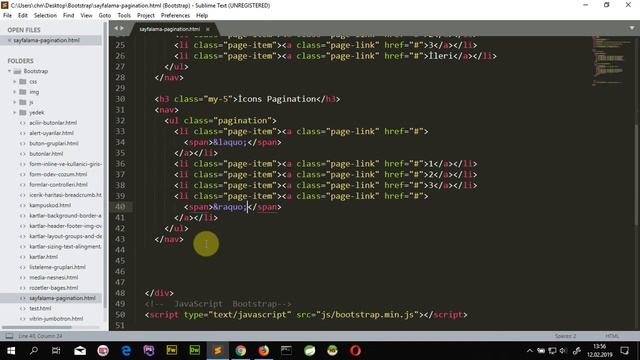Open the tab list dropdown arrow
This screenshot has height=360, width=640.
[x=631, y=28]
